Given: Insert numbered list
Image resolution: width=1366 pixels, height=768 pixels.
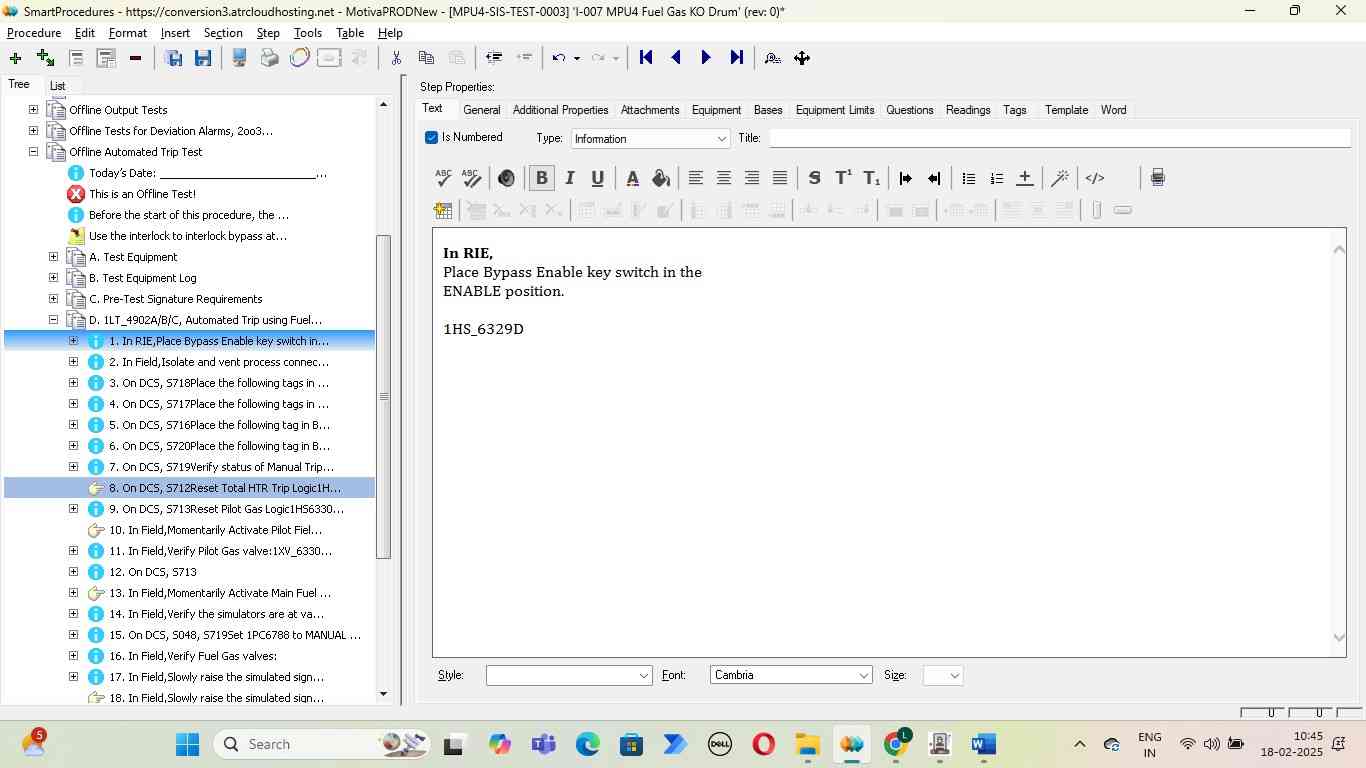Looking at the screenshot, I should 996,178.
